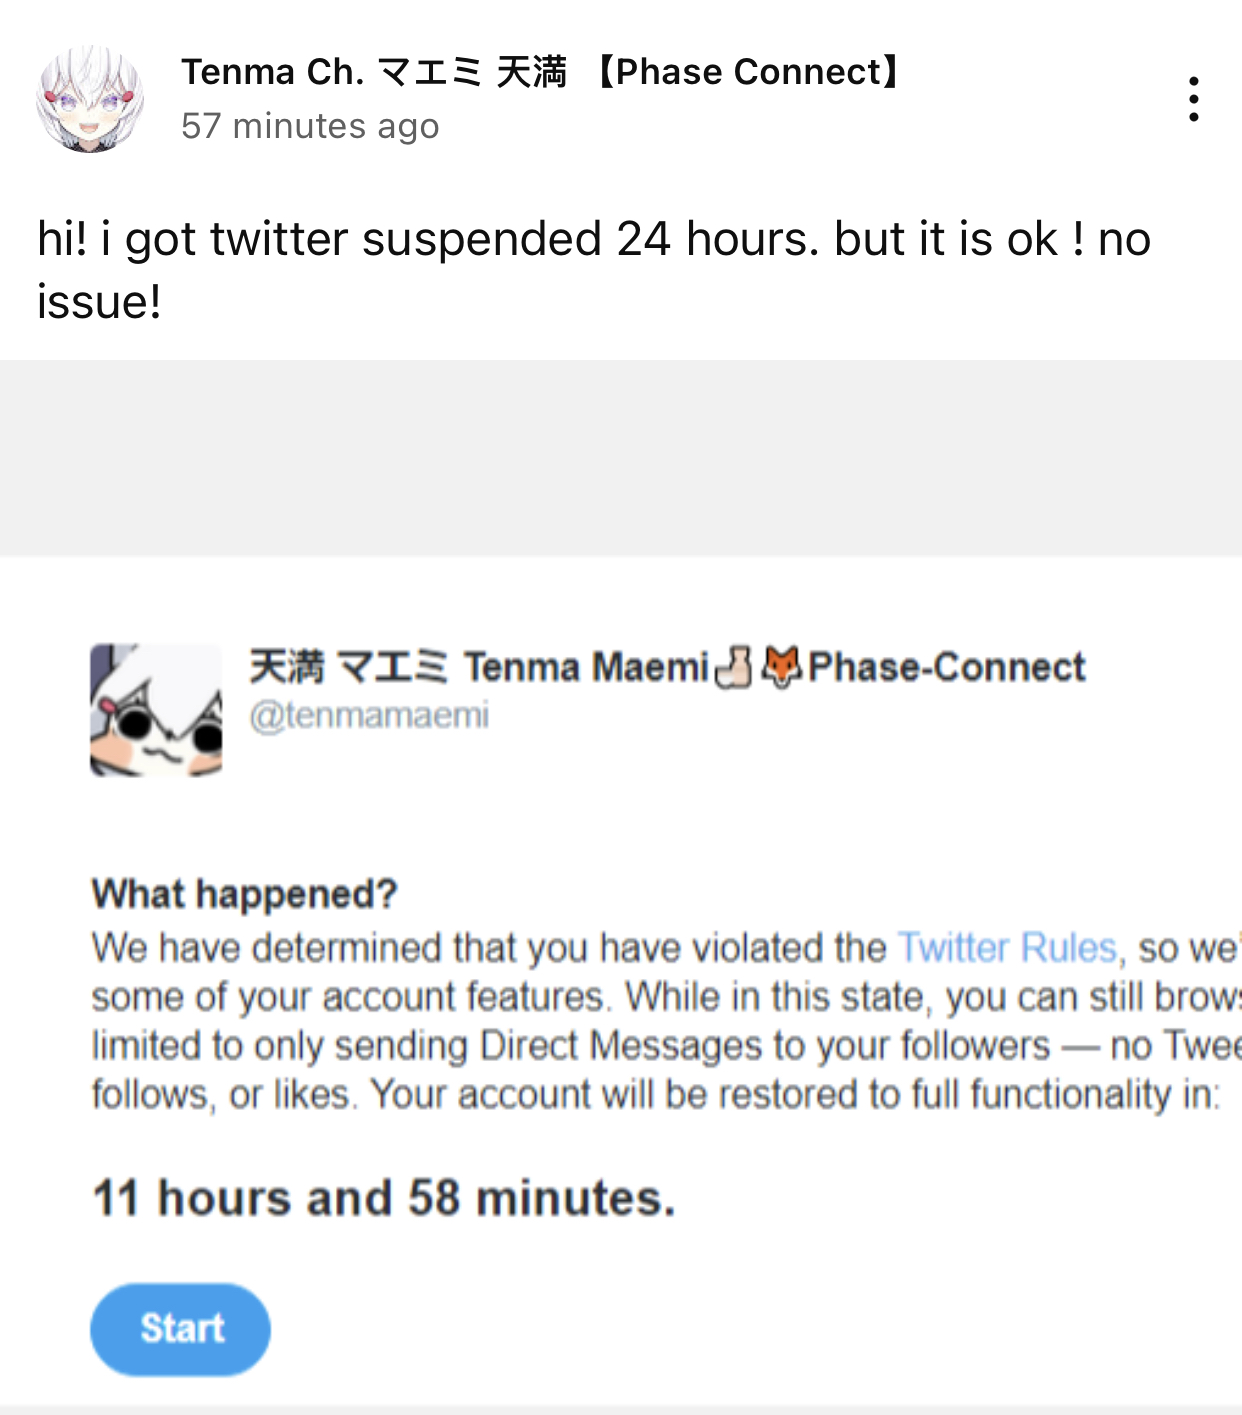The height and width of the screenshot is (1415, 1242).
Task: Click the "What happened?" heading
Action: click(245, 893)
